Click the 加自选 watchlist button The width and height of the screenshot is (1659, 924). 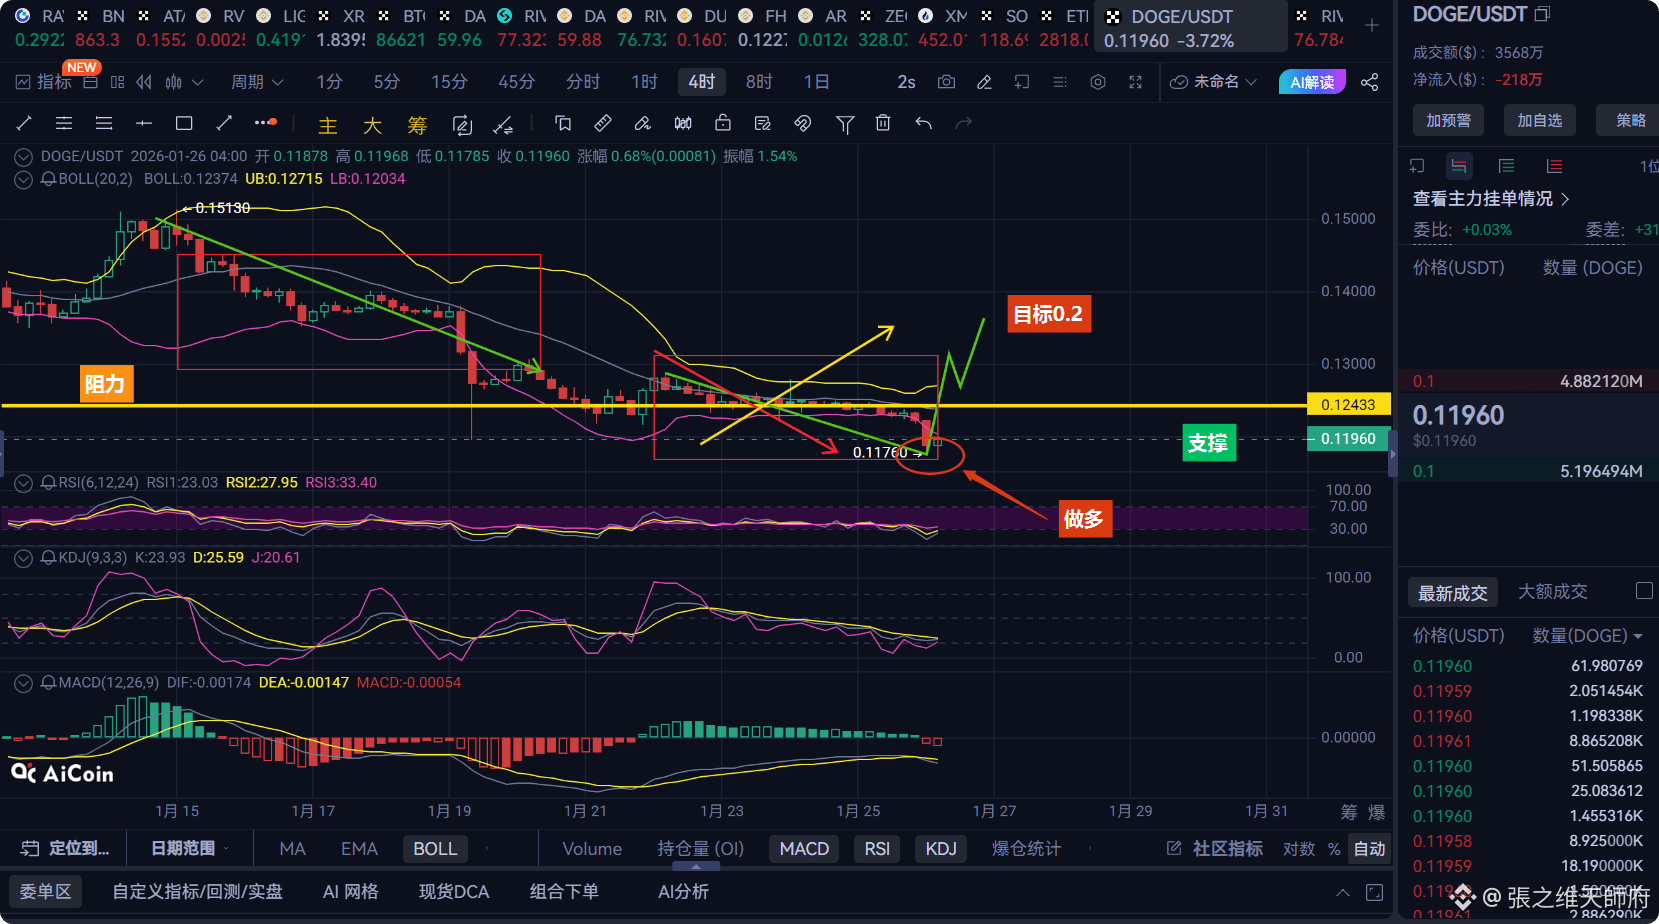(x=1540, y=120)
